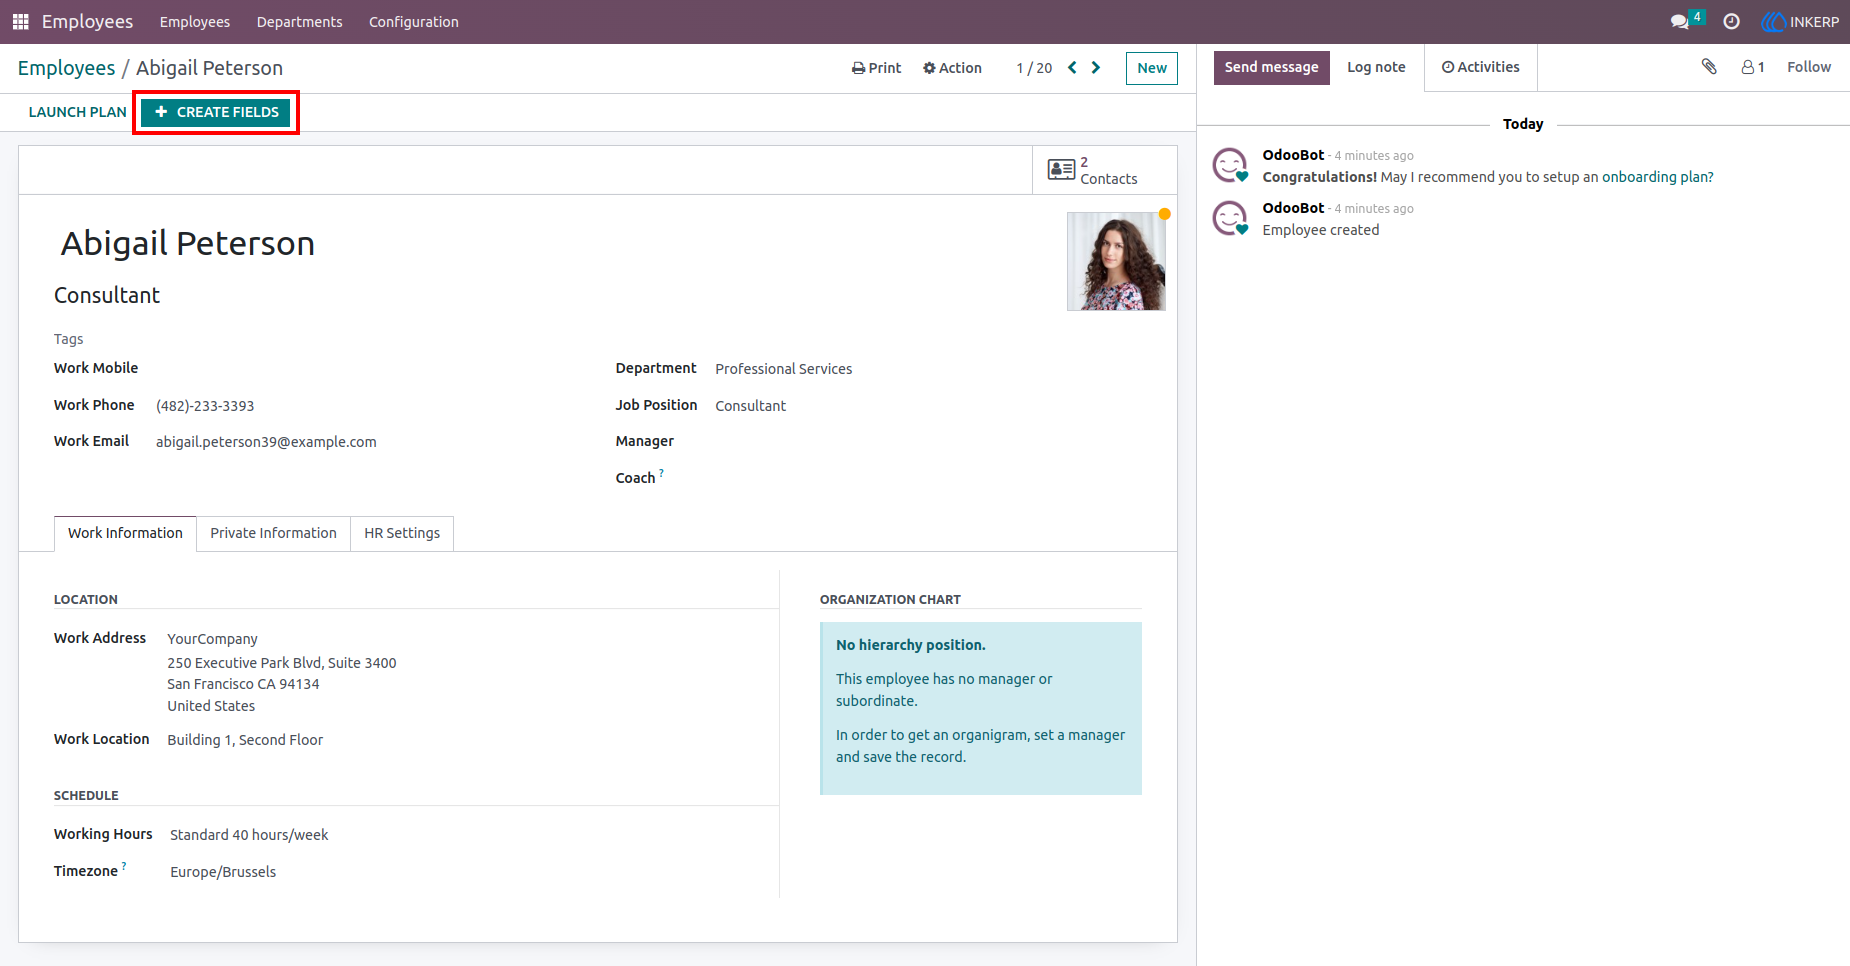This screenshot has width=1850, height=966.
Task: Go to previous employee record arrow
Action: tap(1072, 68)
